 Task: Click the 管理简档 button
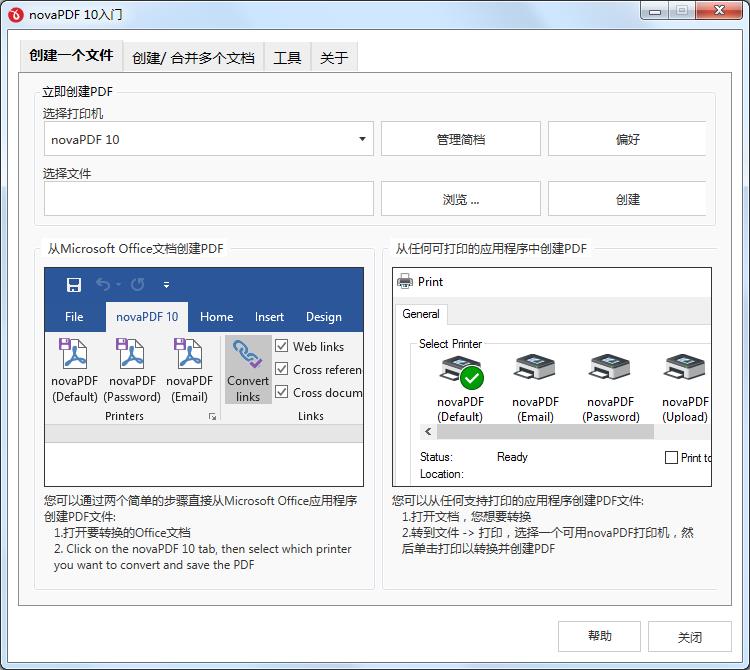pos(461,139)
